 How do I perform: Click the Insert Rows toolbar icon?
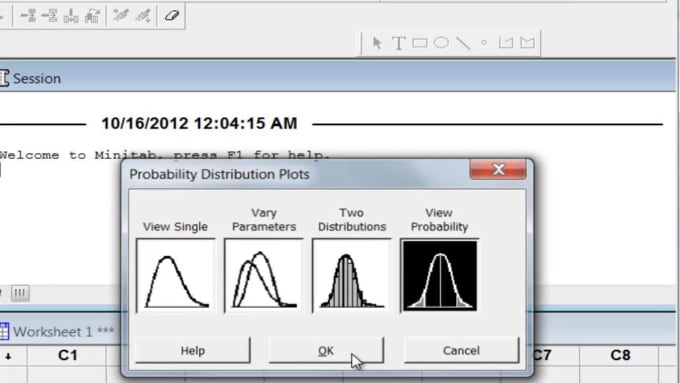(50, 16)
